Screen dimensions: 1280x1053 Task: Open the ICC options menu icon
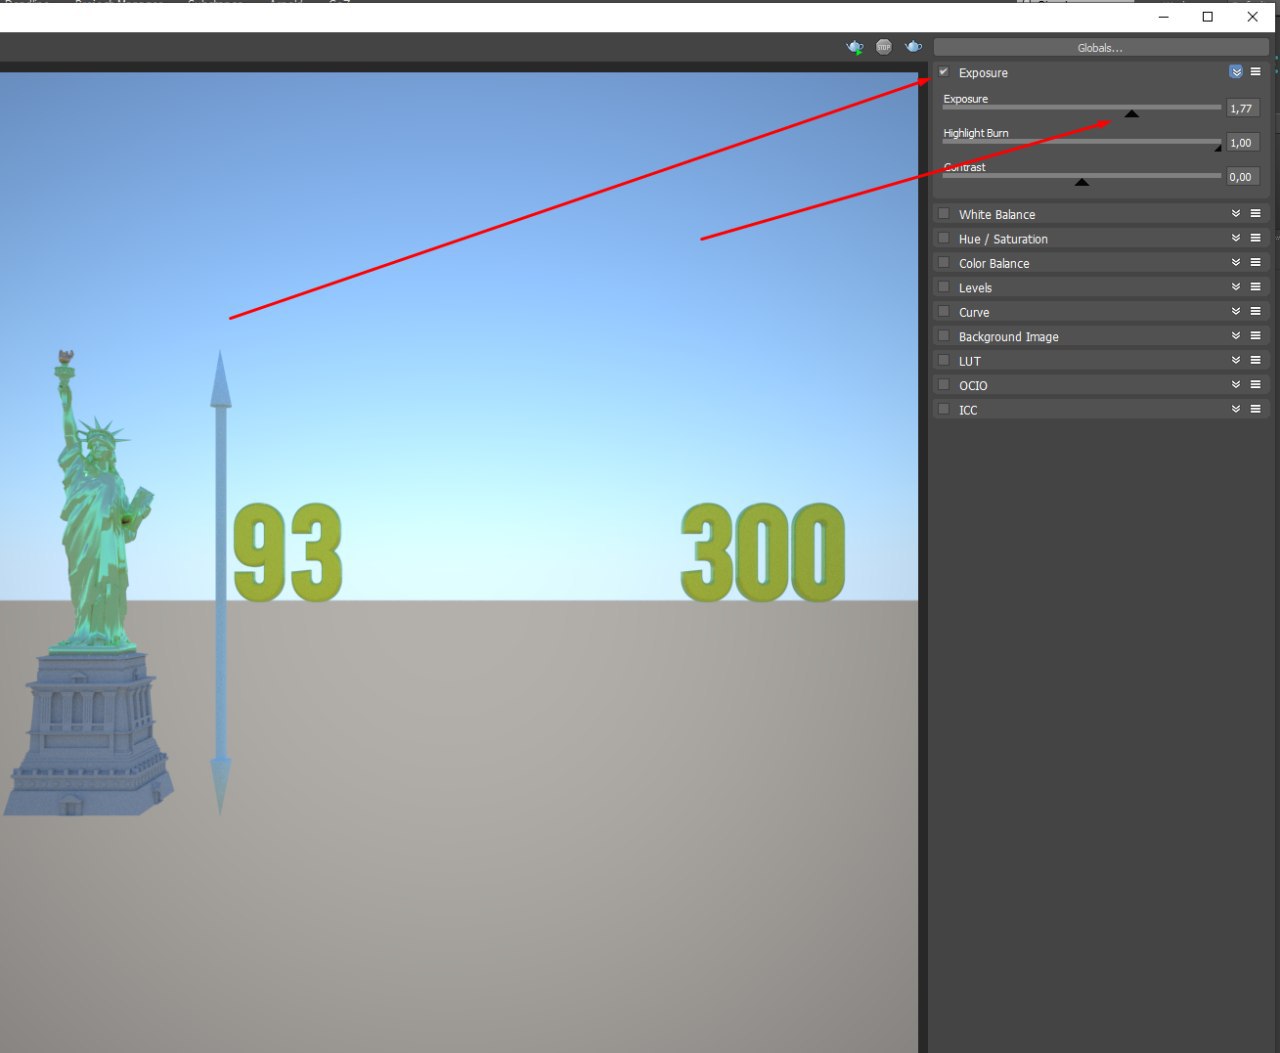point(1255,409)
